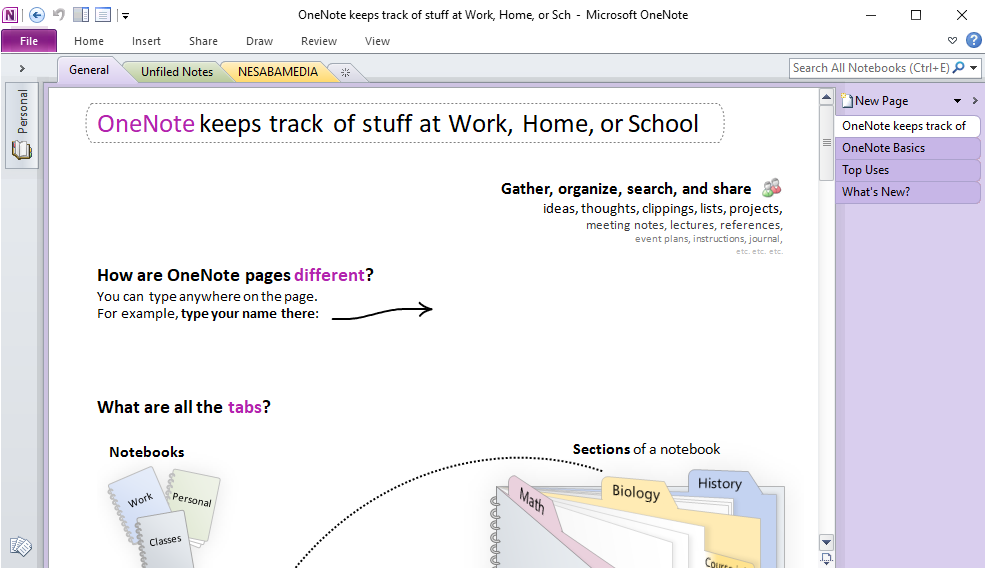
Task: Open the OneNote Basics page
Action: (883, 148)
